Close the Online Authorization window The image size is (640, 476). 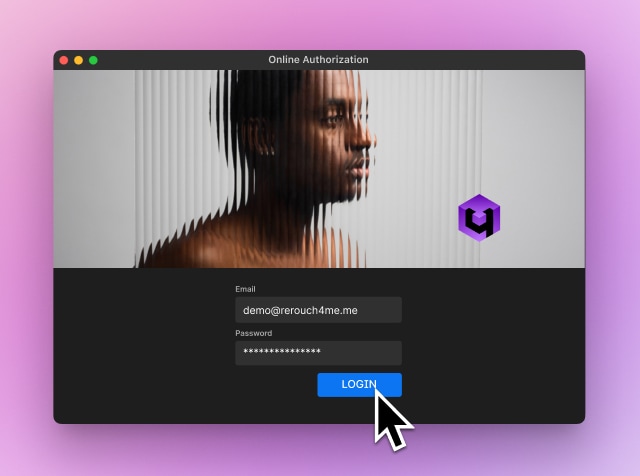tap(64, 60)
